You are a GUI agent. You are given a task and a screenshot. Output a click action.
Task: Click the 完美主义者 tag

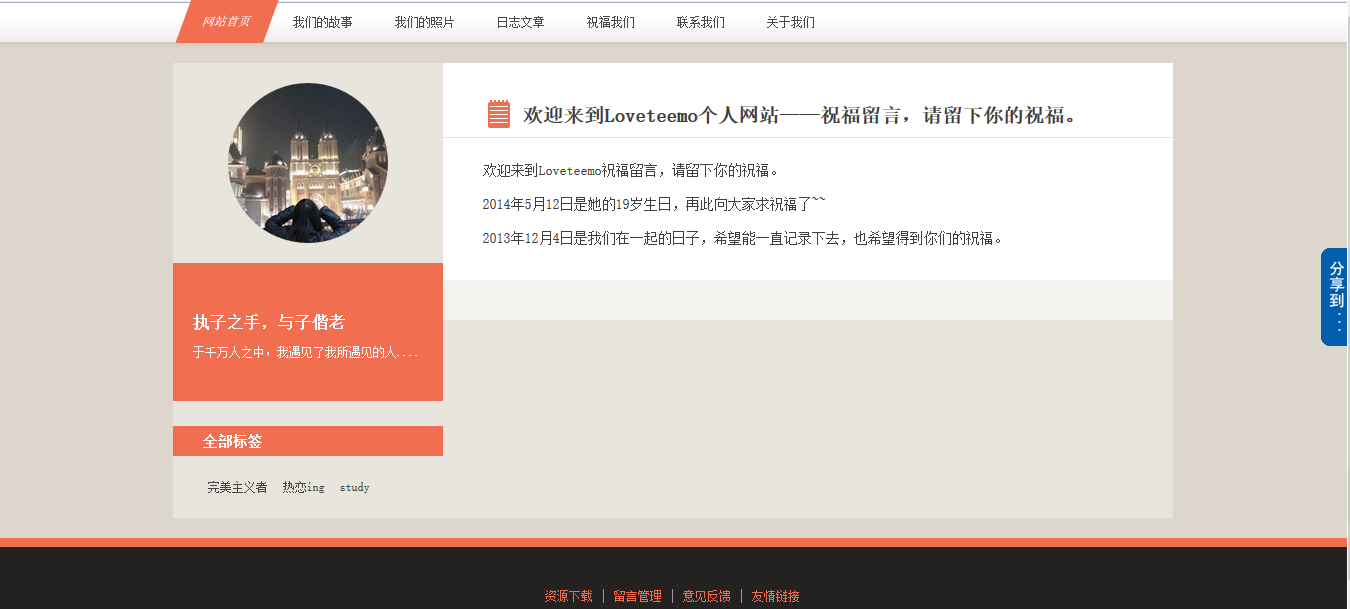pyautogui.click(x=237, y=488)
